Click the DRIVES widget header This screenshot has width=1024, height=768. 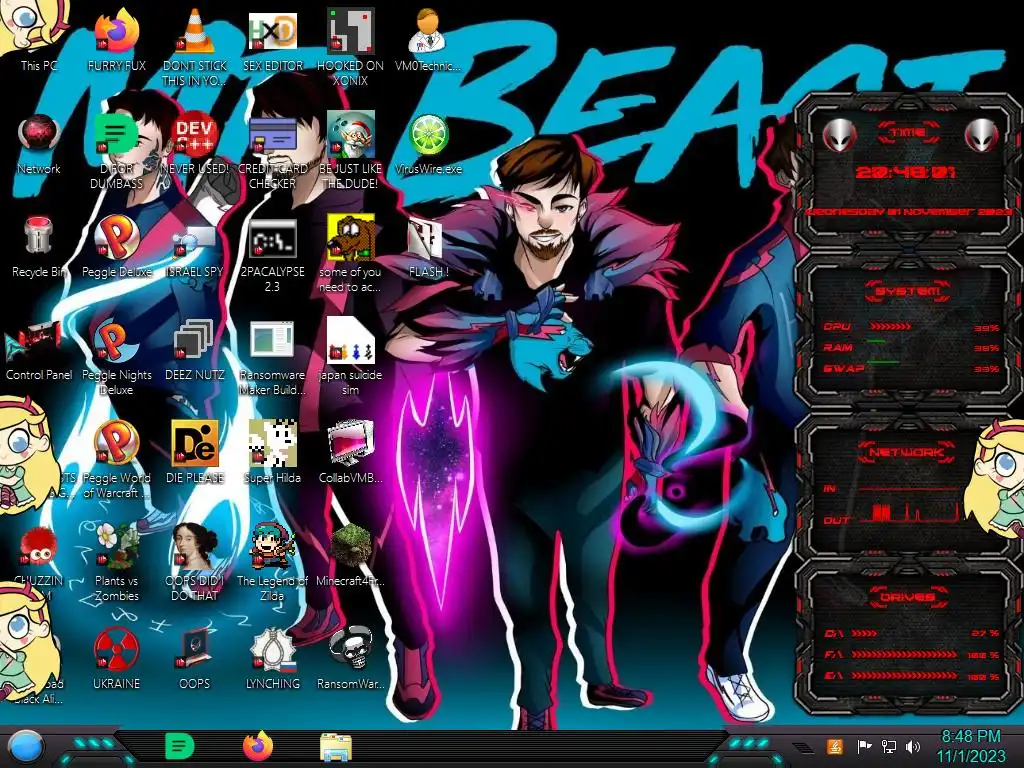pyautogui.click(x=907, y=596)
